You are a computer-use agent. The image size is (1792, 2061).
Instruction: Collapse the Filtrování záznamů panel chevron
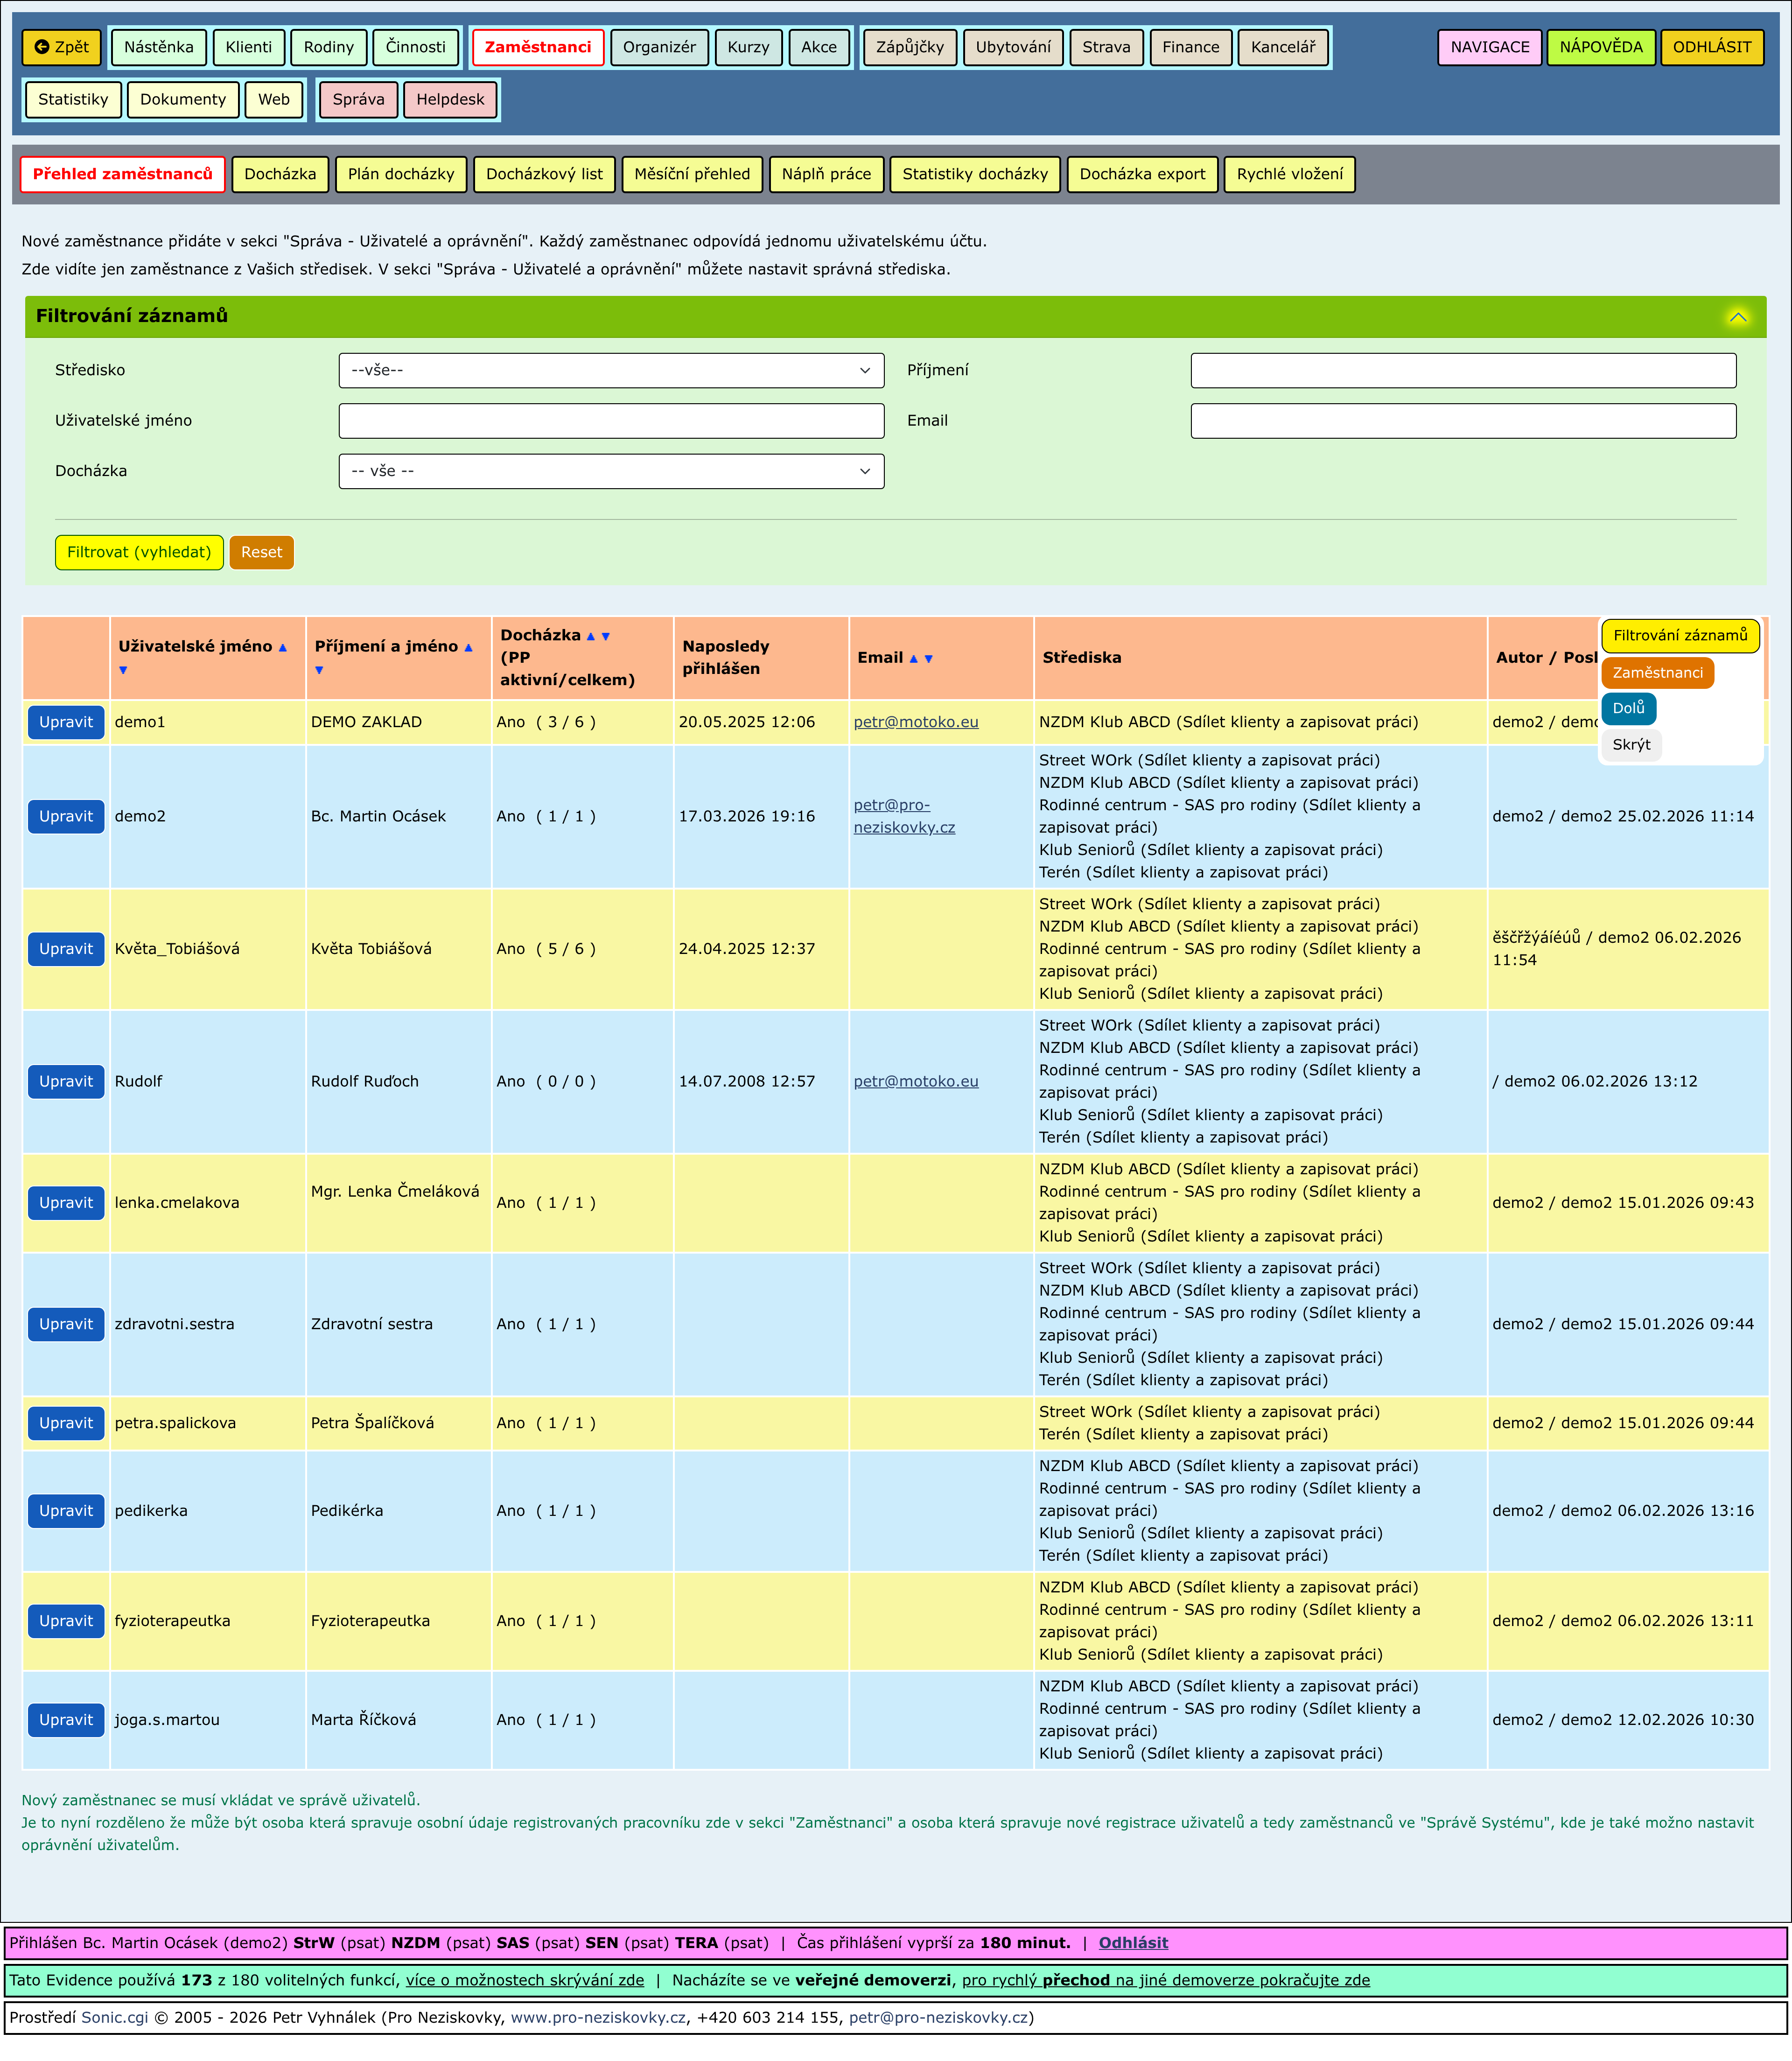(1738, 317)
